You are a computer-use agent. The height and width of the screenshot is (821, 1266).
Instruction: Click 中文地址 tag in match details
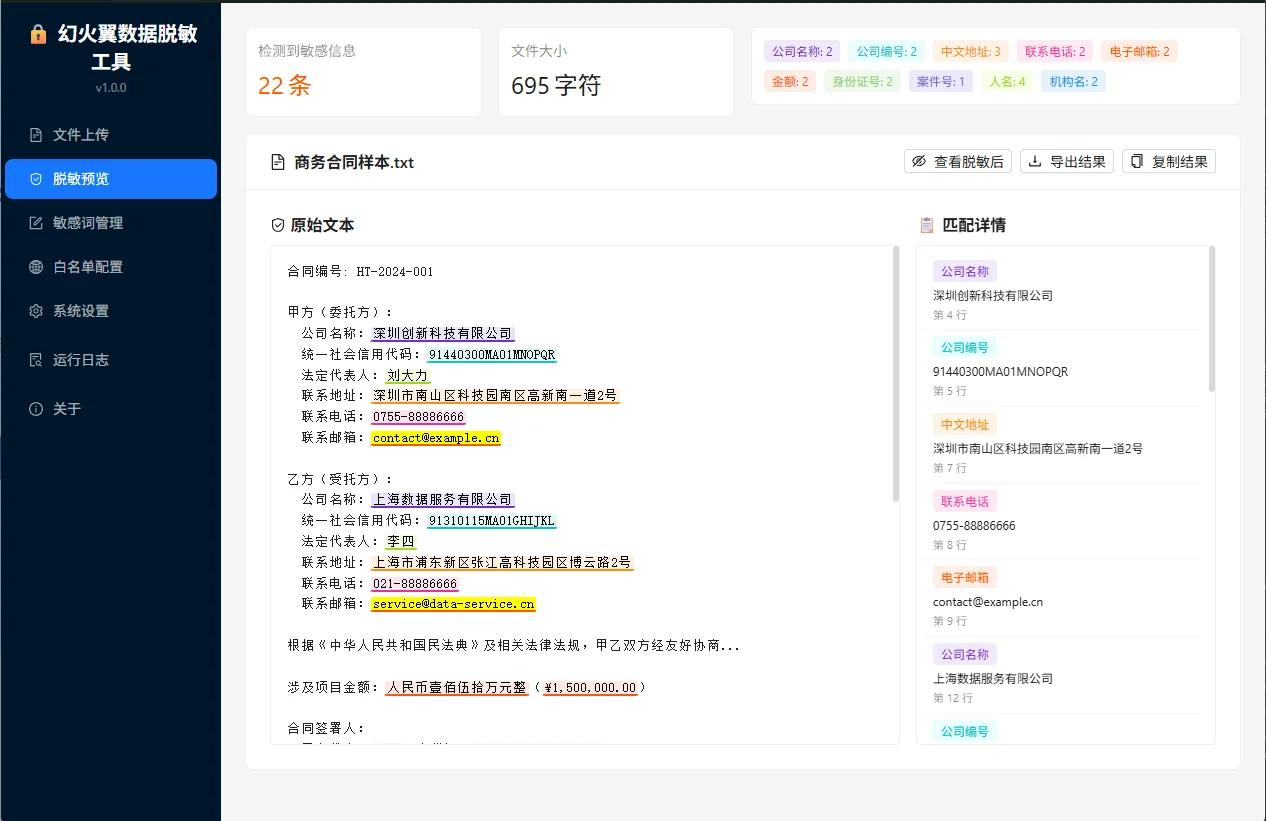pos(965,424)
